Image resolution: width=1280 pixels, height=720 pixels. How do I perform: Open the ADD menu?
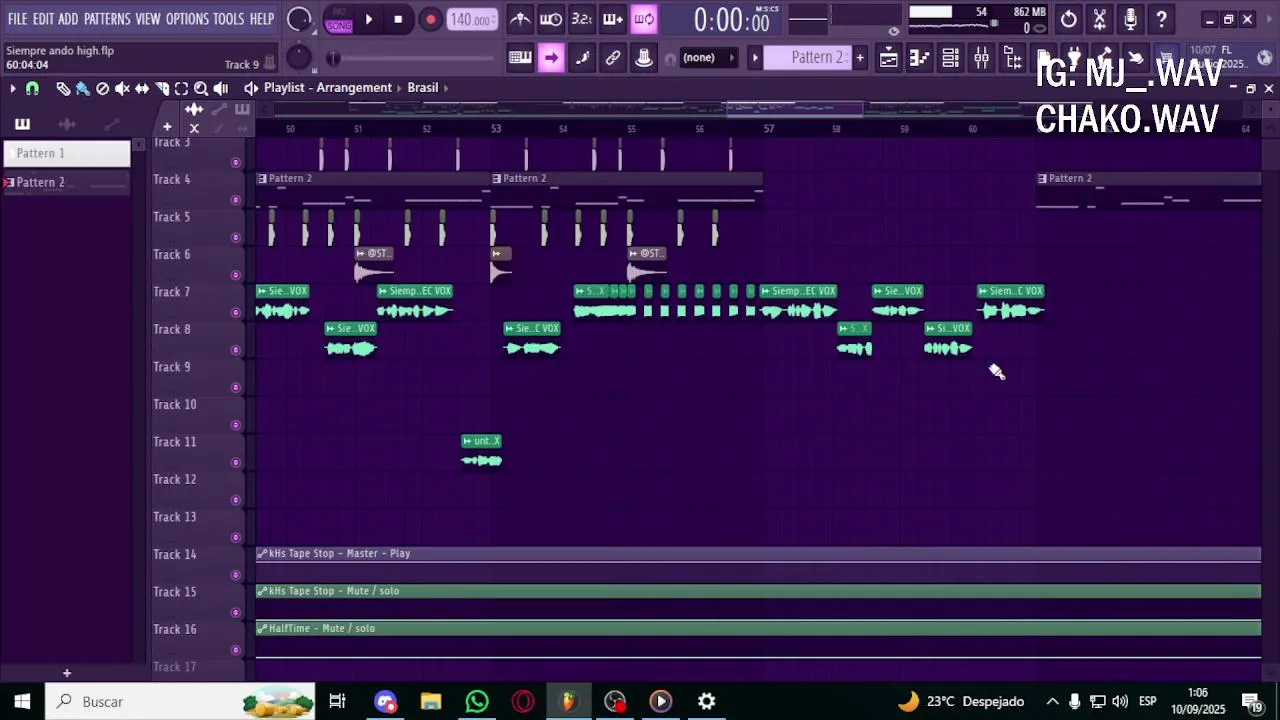(68, 19)
